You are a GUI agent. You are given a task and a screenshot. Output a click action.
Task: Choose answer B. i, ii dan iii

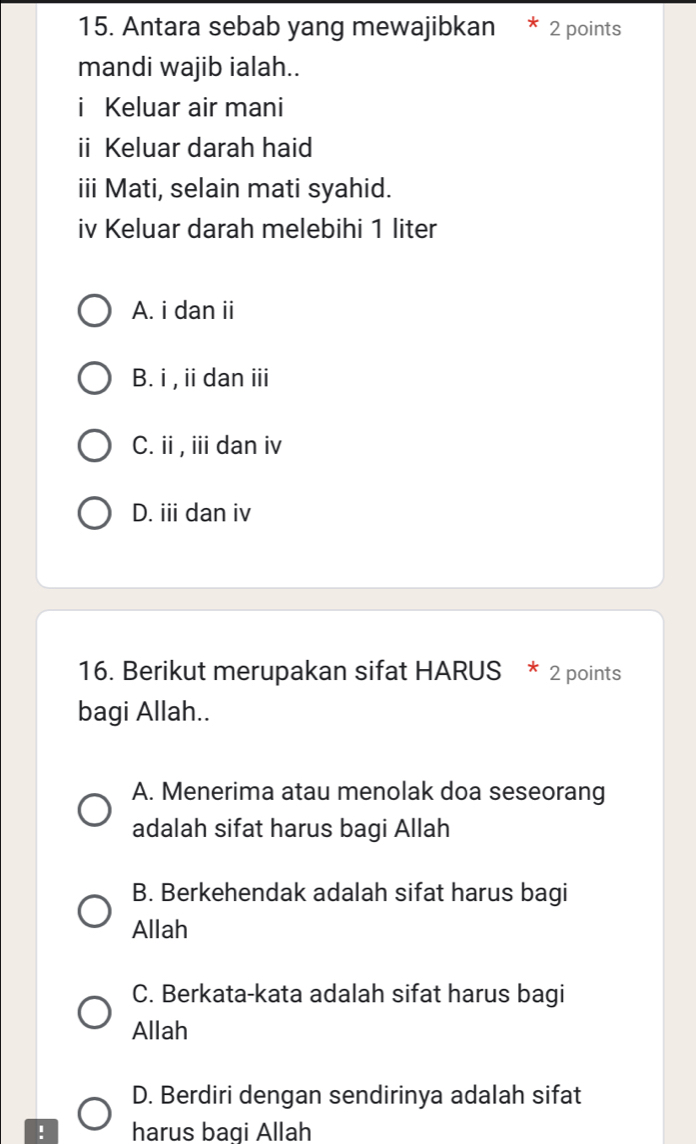[x=94, y=378]
